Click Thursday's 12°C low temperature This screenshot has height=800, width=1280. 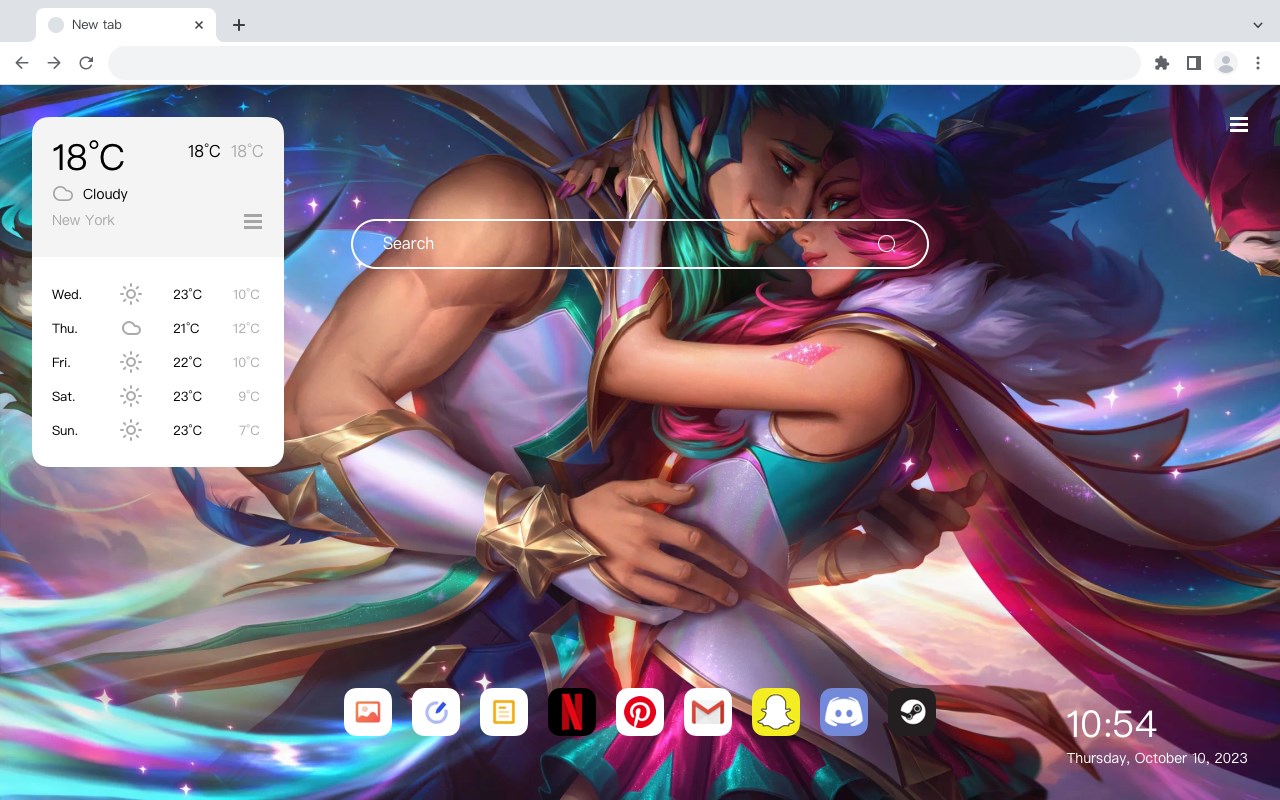247,329
